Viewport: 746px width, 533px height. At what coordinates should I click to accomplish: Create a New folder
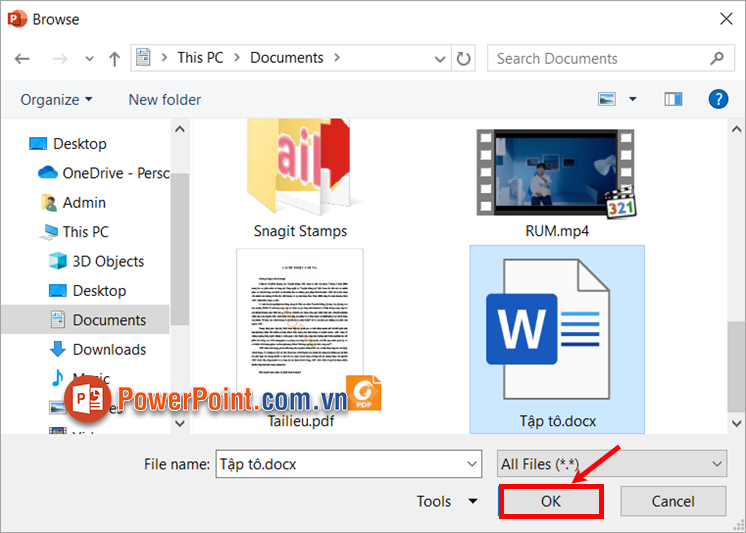tap(165, 99)
